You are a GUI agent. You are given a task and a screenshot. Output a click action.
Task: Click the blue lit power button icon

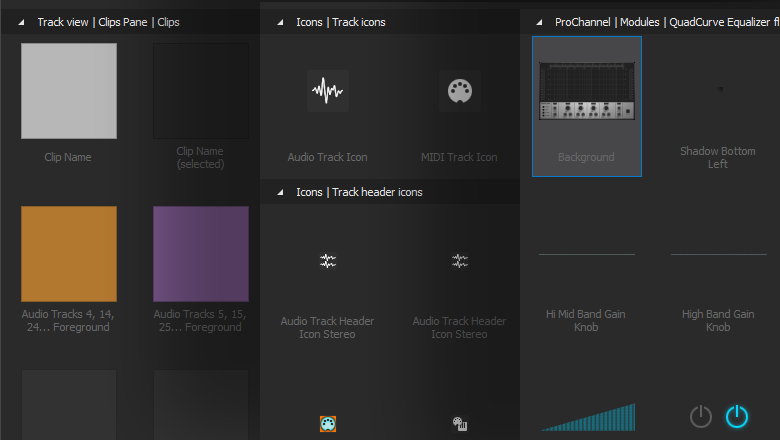[x=737, y=416]
